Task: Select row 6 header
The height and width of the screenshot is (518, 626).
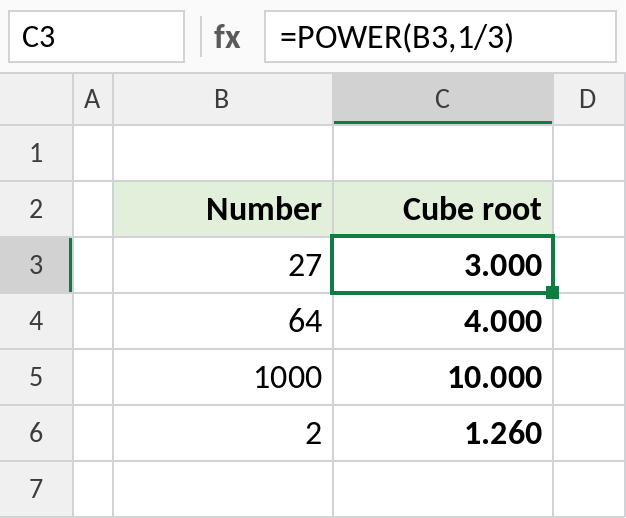Action: [36, 433]
